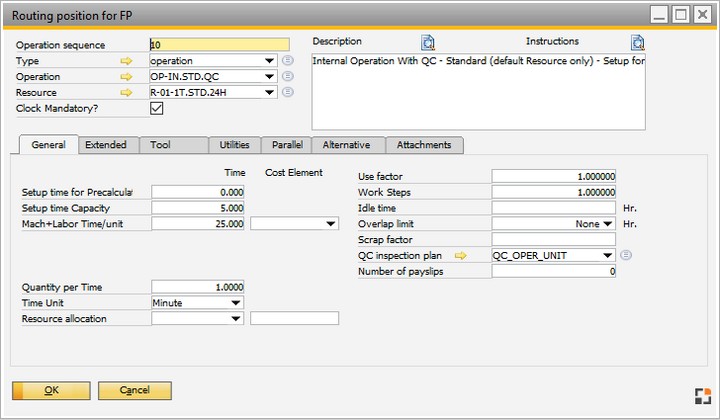
Task: Expand the Time Unit dropdown
Action: click(235, 303)
